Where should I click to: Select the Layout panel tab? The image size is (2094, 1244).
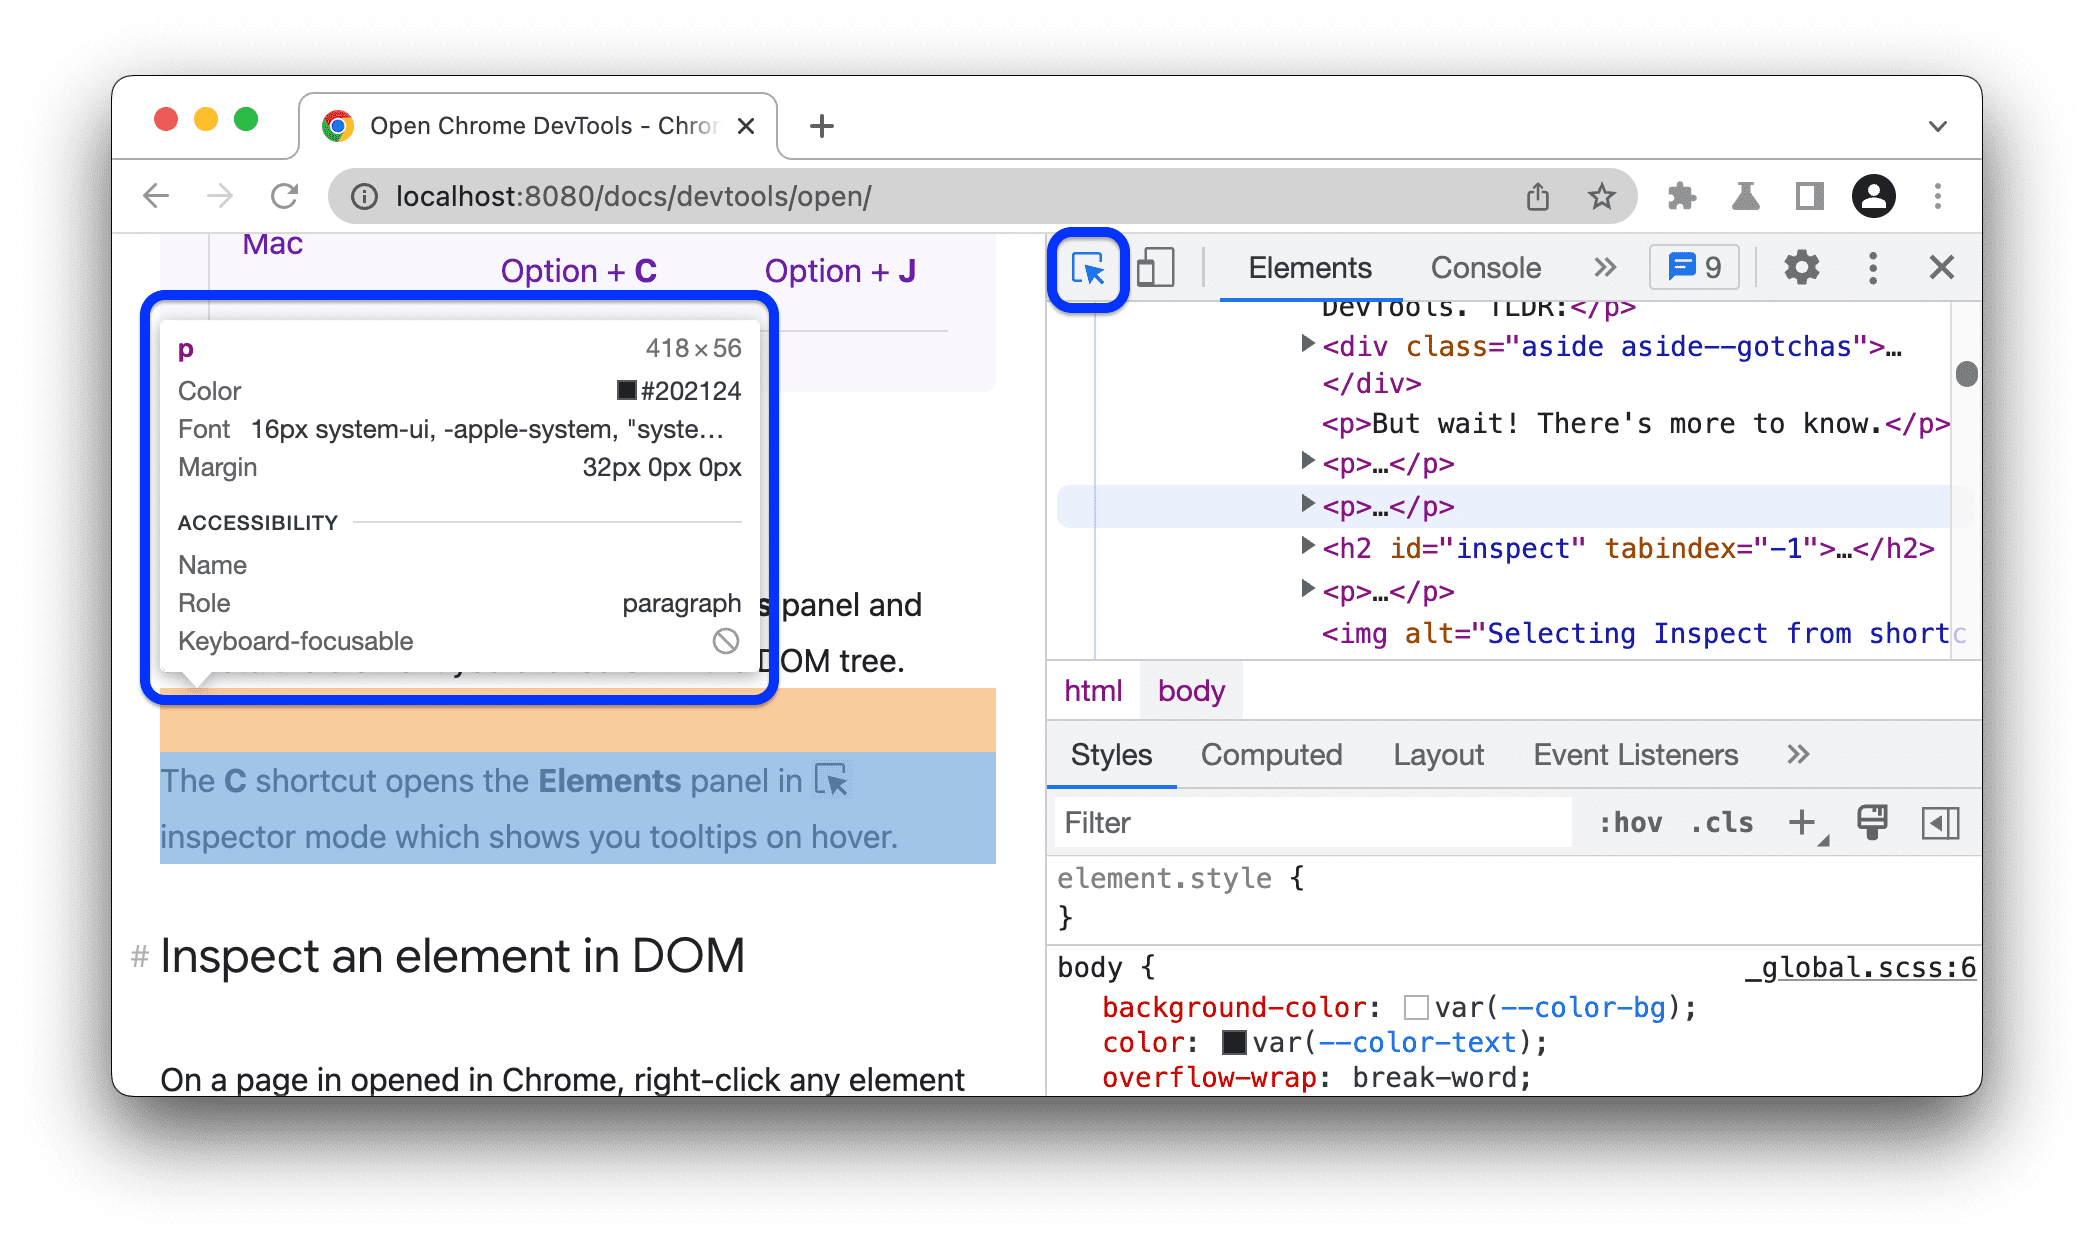(1436, 755)
